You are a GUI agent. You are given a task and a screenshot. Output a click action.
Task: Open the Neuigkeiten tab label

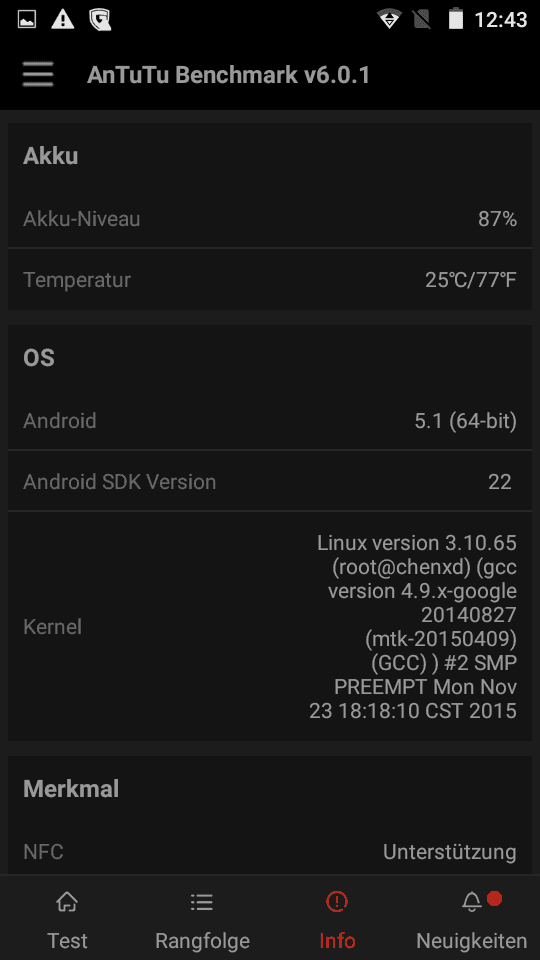[x=471, y=940]
